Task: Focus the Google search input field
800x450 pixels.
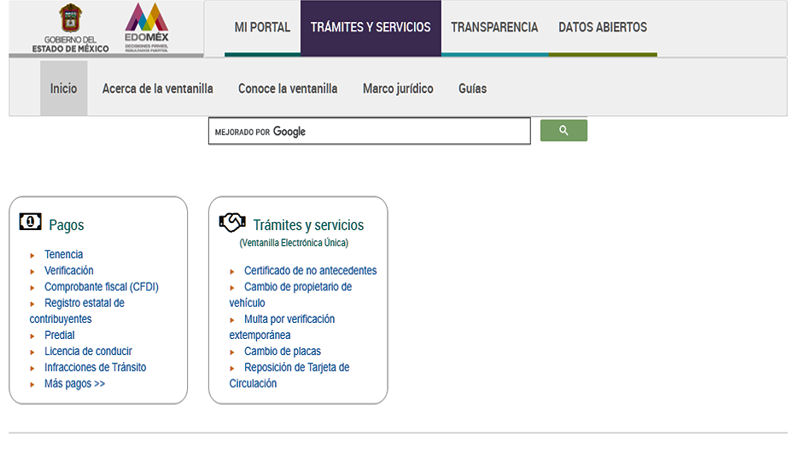Action: [x=369, y=131]
